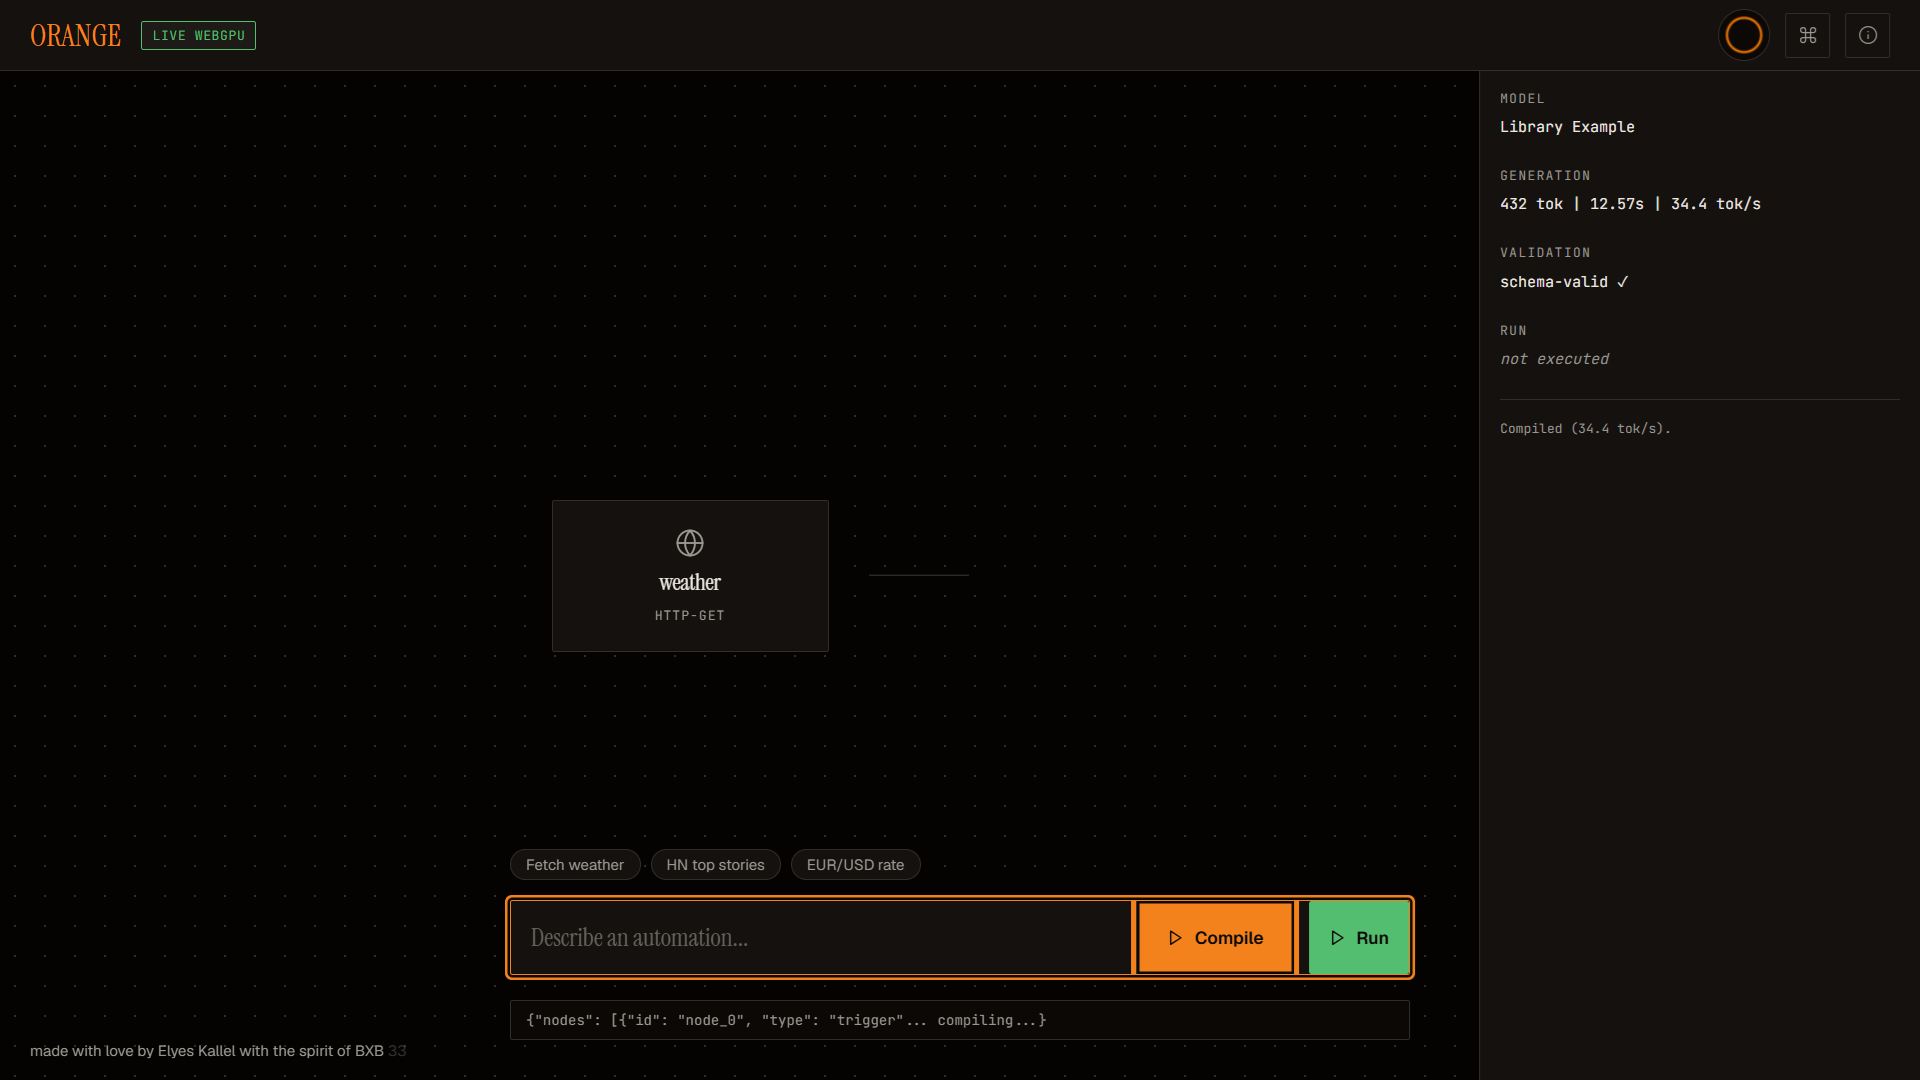Image resolution: width=1920 pixels, height=1080 pixels.
Task: Click the Library Example model name
Action: [1567, 127]
